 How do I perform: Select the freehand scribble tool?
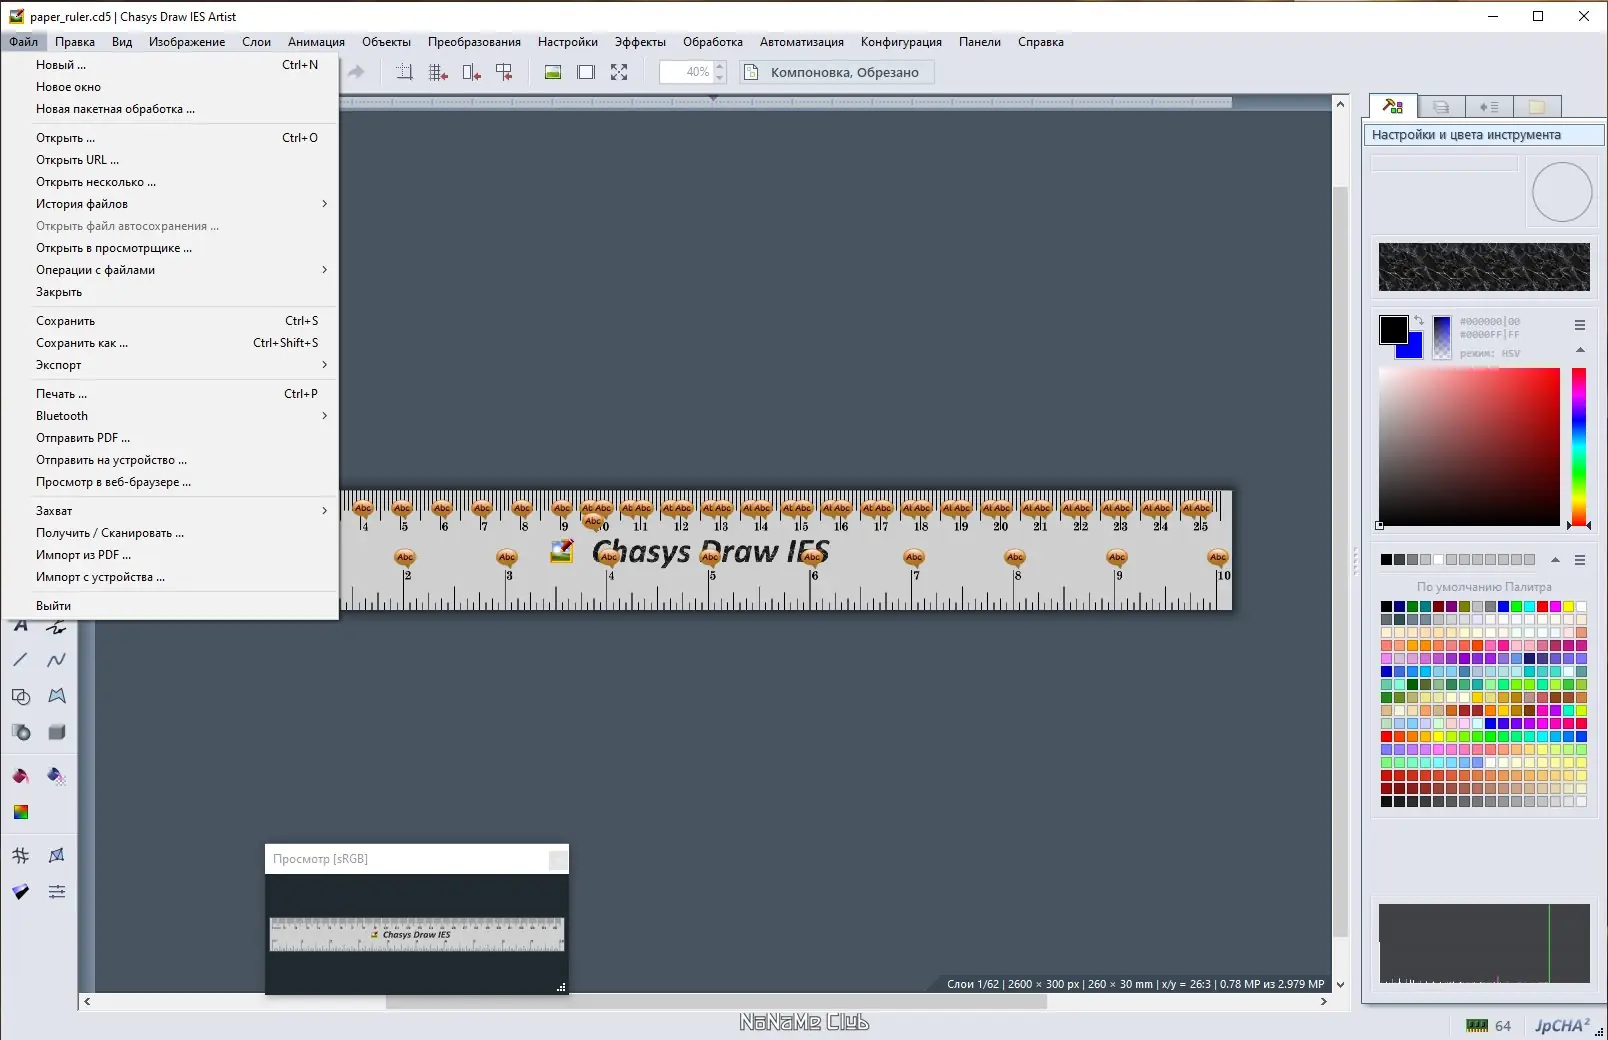click(56, 627)
